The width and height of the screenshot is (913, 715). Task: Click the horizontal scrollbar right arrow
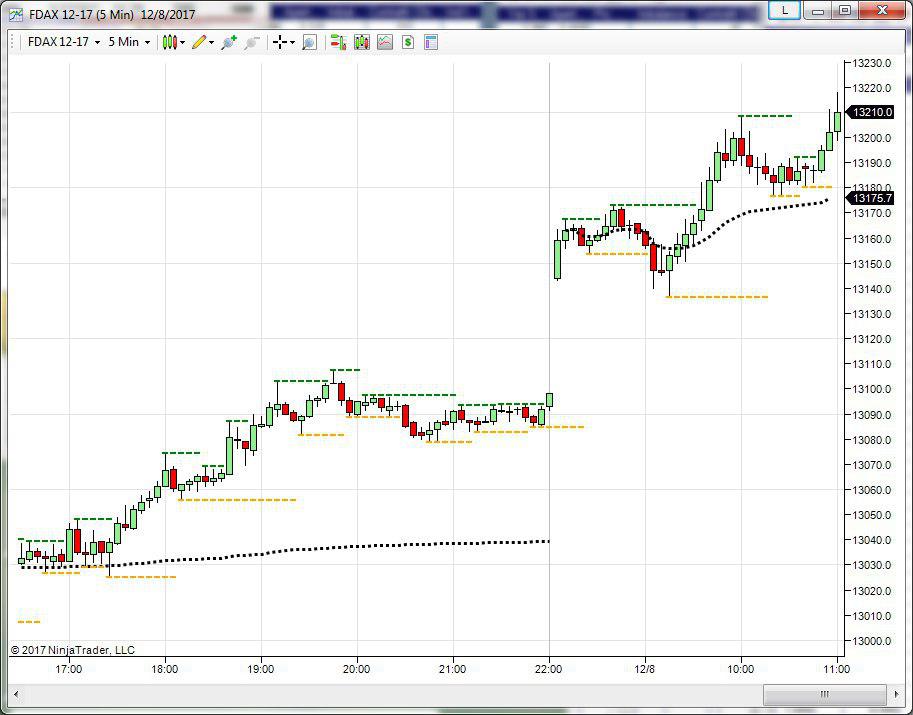896,694
